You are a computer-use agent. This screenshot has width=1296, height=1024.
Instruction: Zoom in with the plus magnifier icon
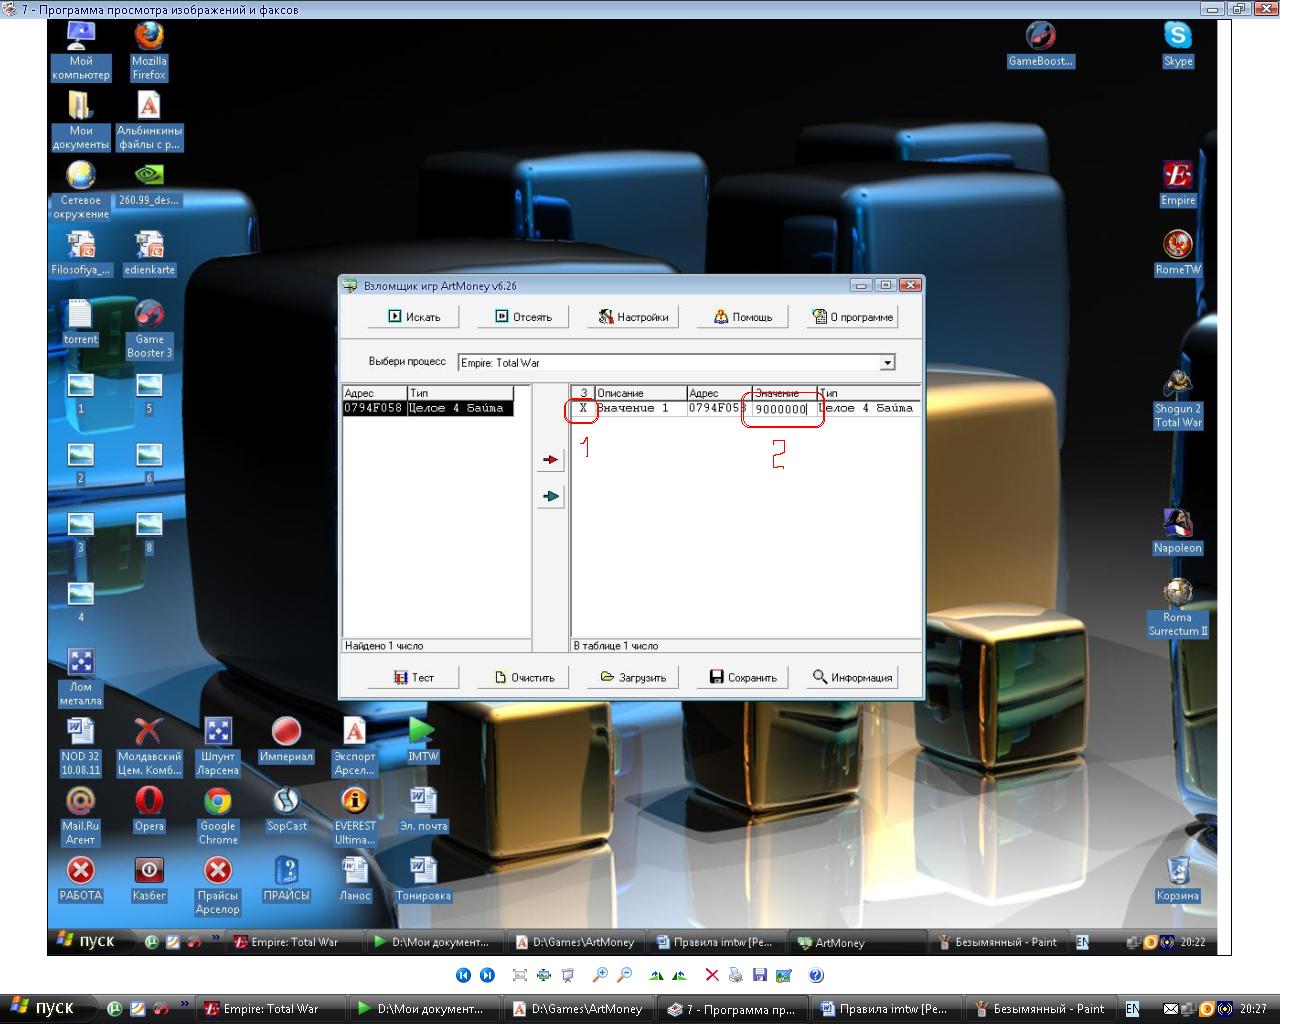[600, 975]
